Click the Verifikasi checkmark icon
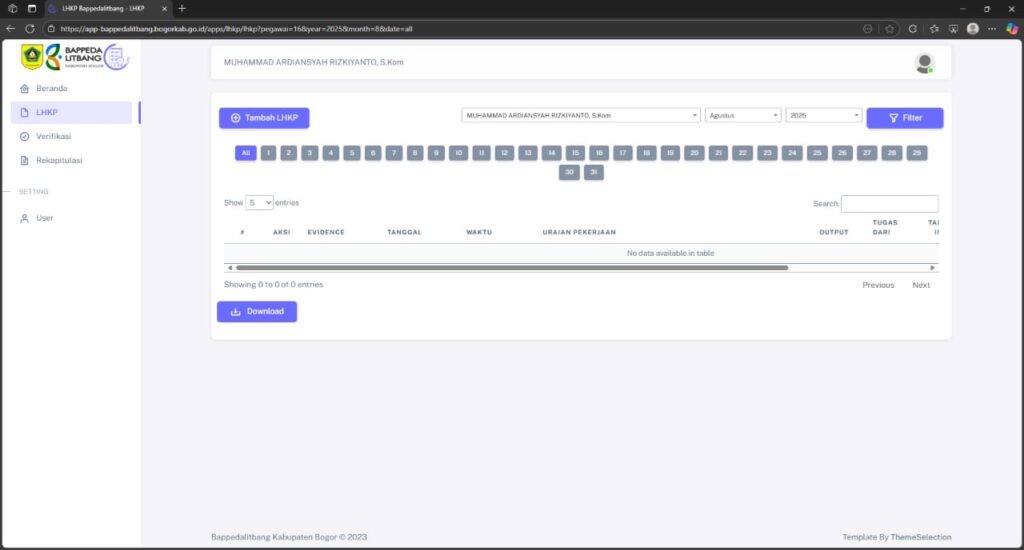The width and height of the screenshot is (1024, 550). tap(24, 136)
